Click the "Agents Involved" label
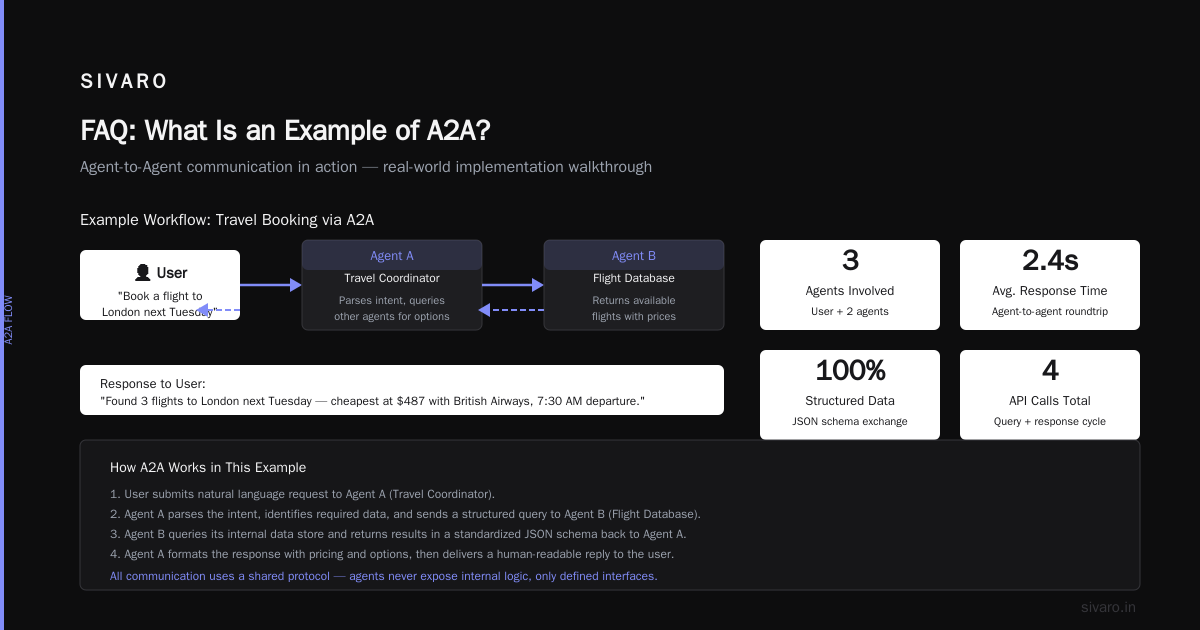This screenshot has width=1200, height=630. 850,291
